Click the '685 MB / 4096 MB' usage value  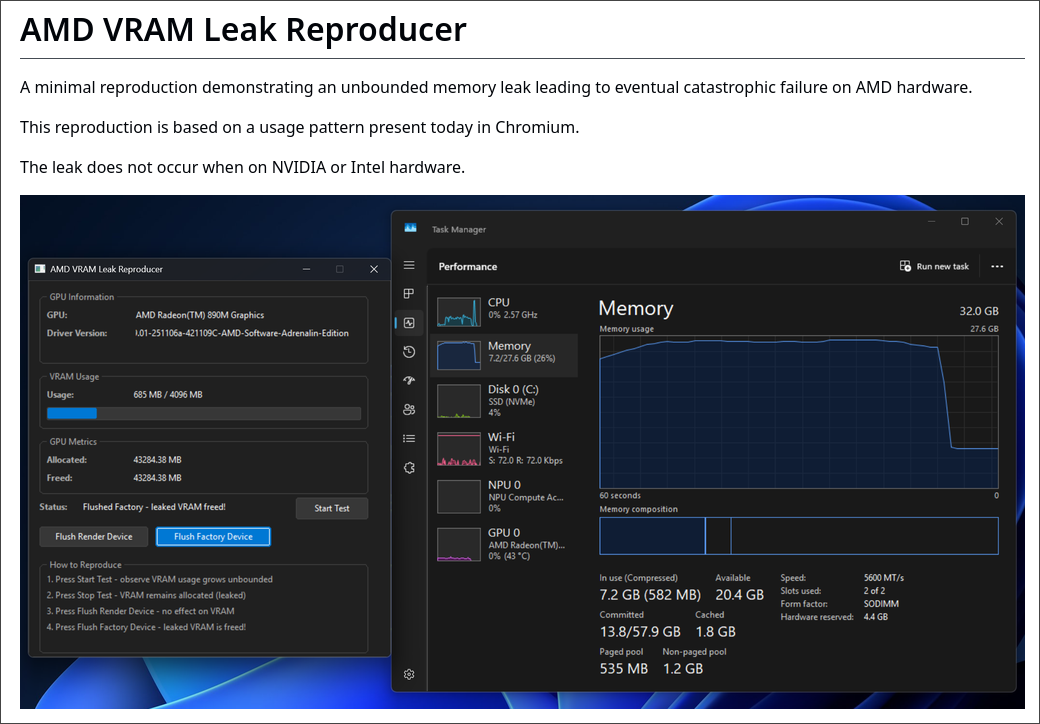click(168, 394)
